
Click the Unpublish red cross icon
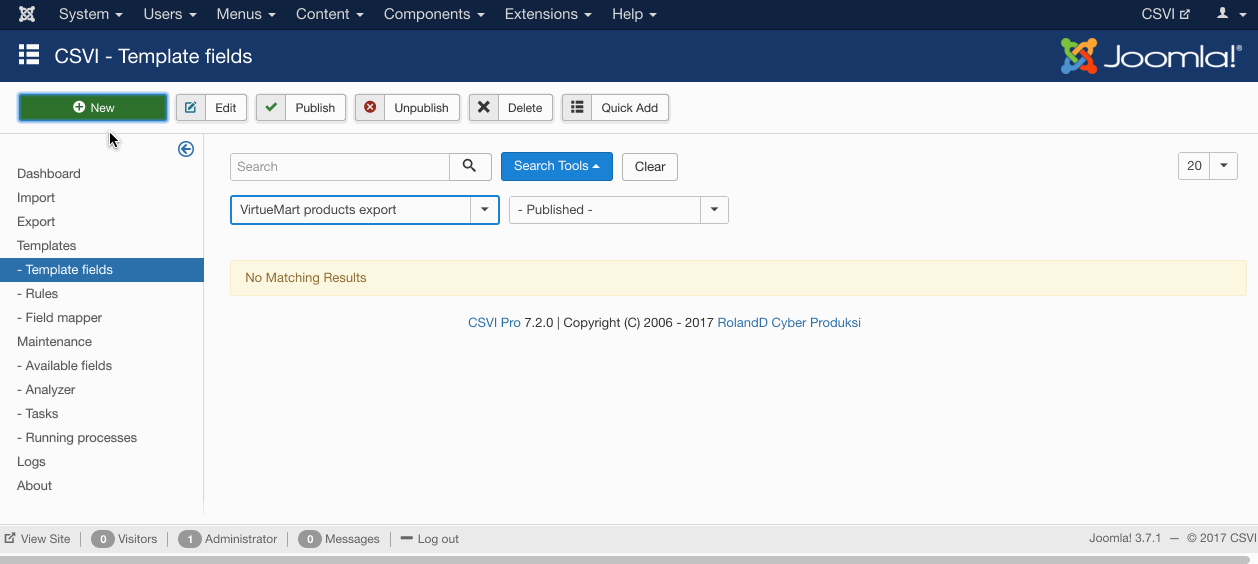(x=370, y=108)
